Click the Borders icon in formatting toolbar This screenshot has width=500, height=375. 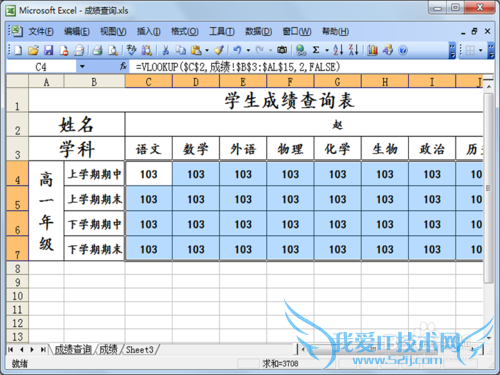pyautogui.click(x=470, y=51)
